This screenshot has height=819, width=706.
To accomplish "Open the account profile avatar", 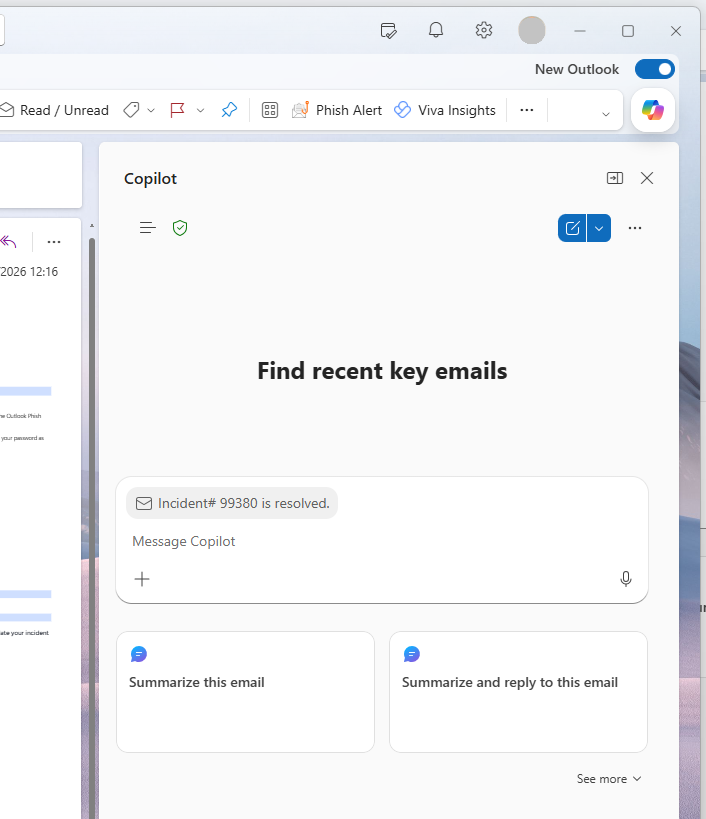I will pos(532,30).
